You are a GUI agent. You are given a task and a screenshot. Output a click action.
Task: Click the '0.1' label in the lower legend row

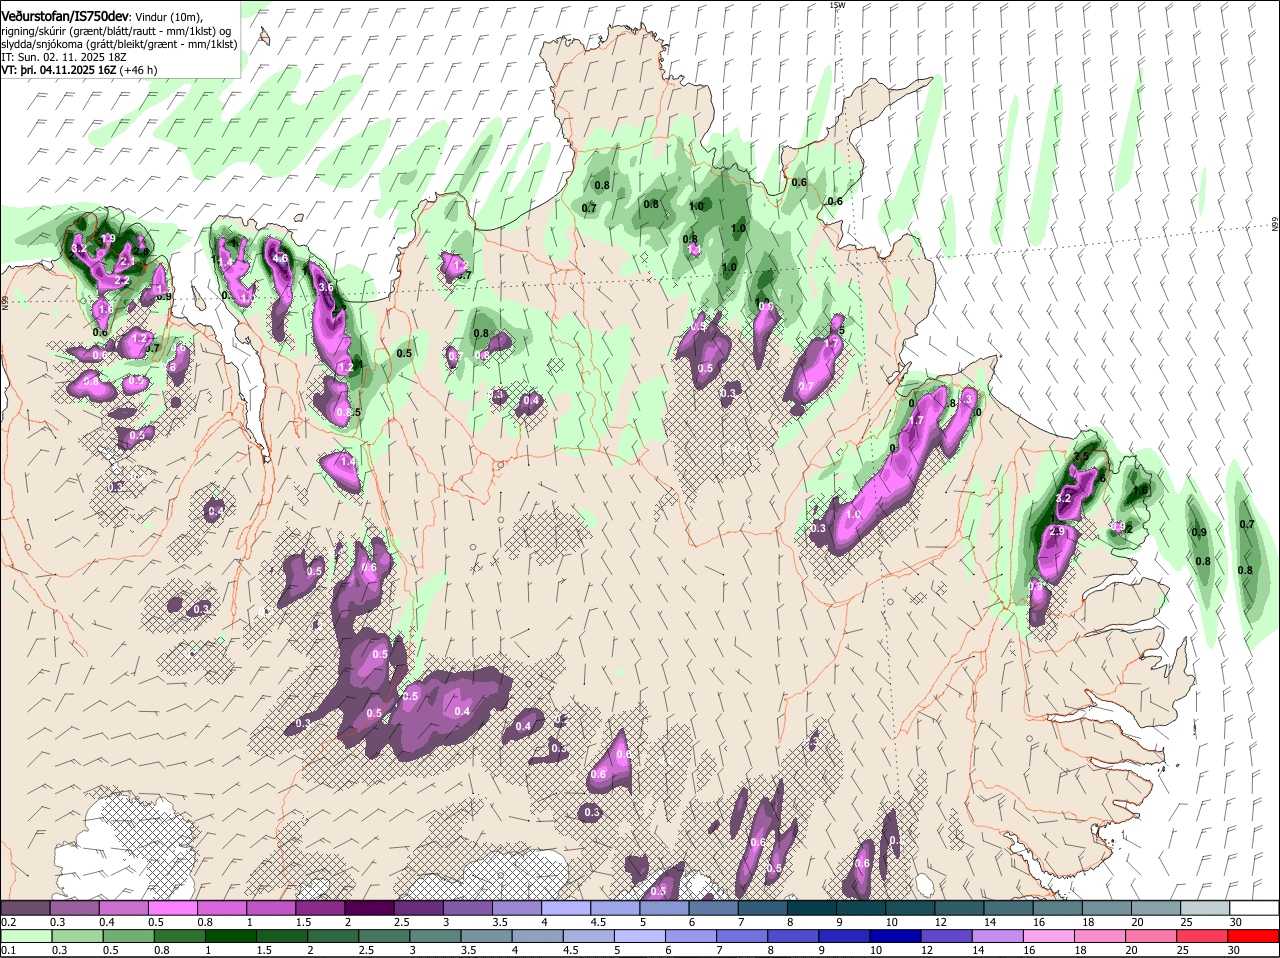click(x=8, y=950)
